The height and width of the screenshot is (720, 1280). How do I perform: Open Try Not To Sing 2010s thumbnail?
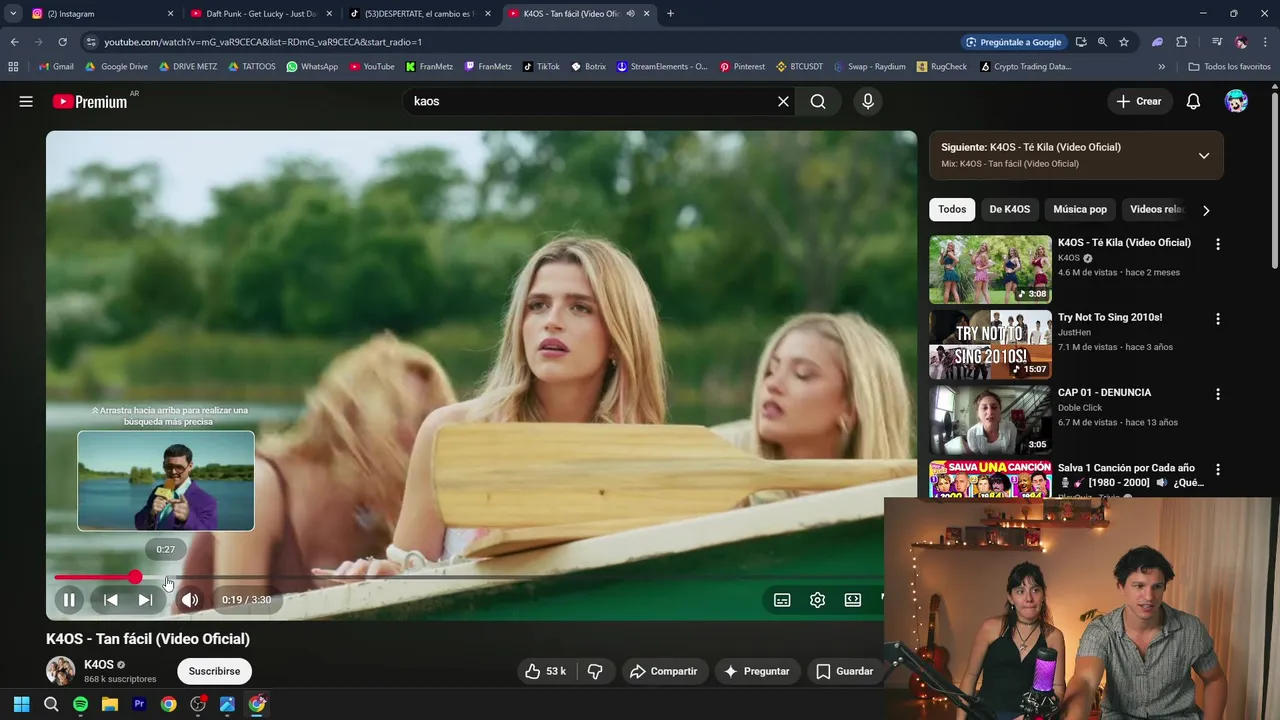990,344
